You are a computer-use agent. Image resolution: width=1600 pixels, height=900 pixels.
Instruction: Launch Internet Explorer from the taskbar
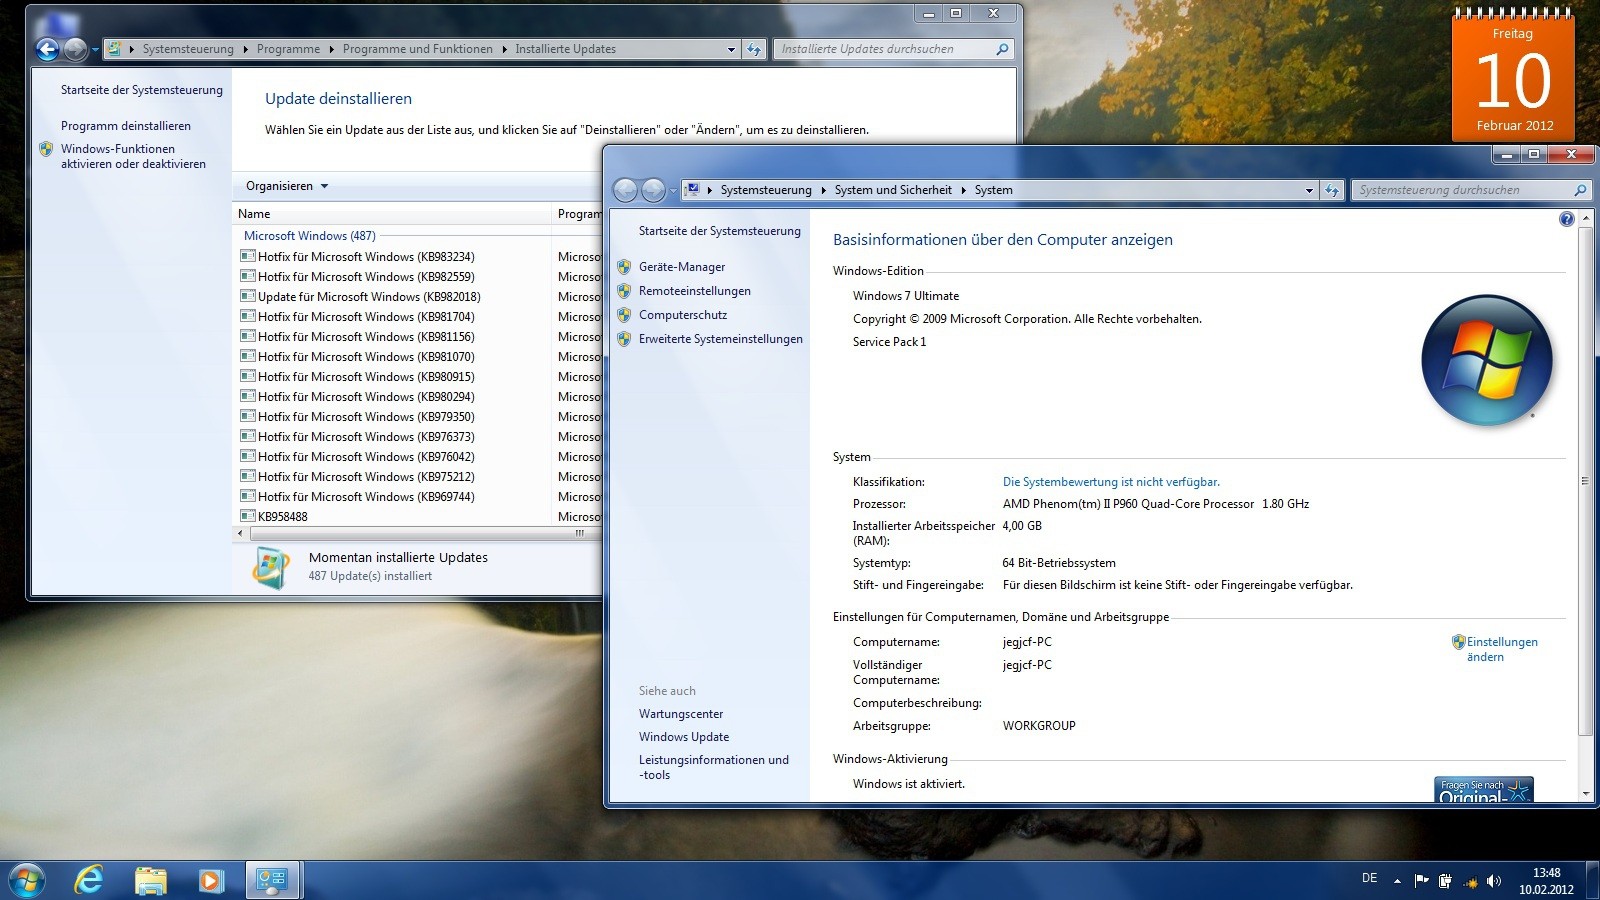(89, 880)
